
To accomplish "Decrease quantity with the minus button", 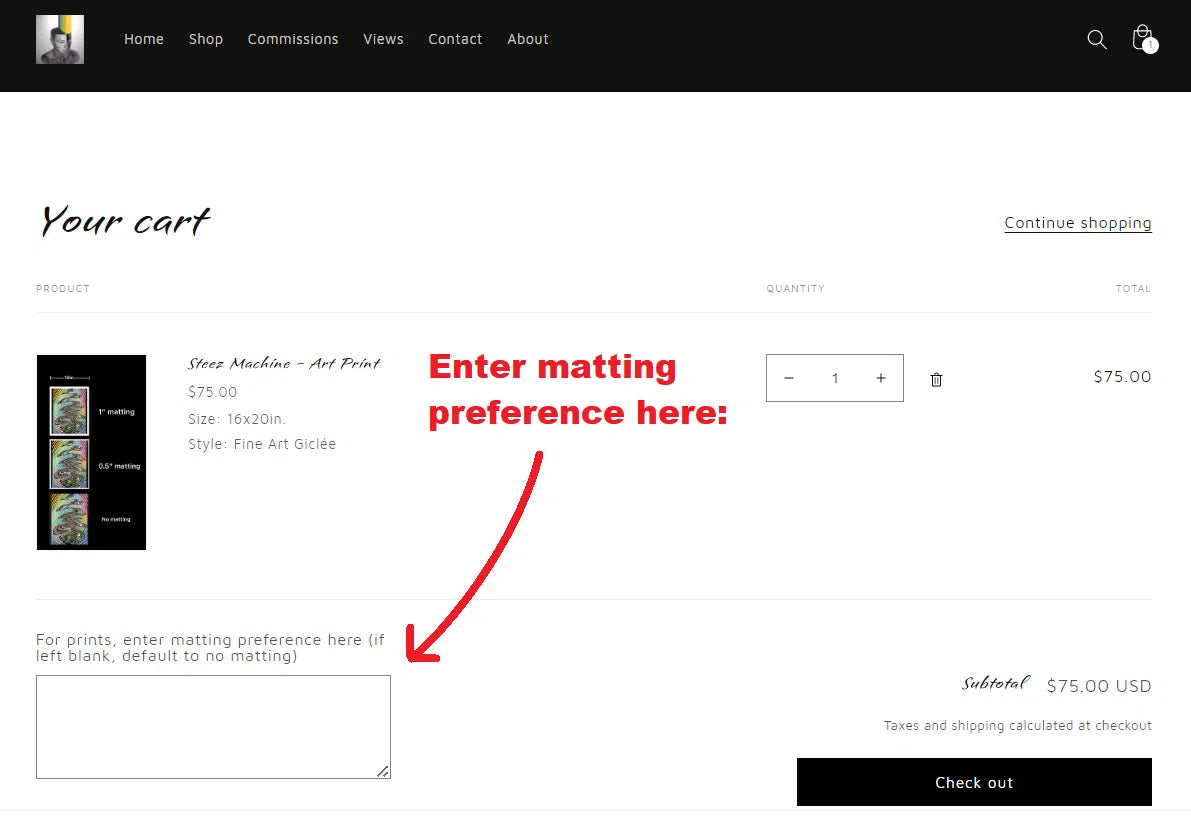I will tap(789, 378).
